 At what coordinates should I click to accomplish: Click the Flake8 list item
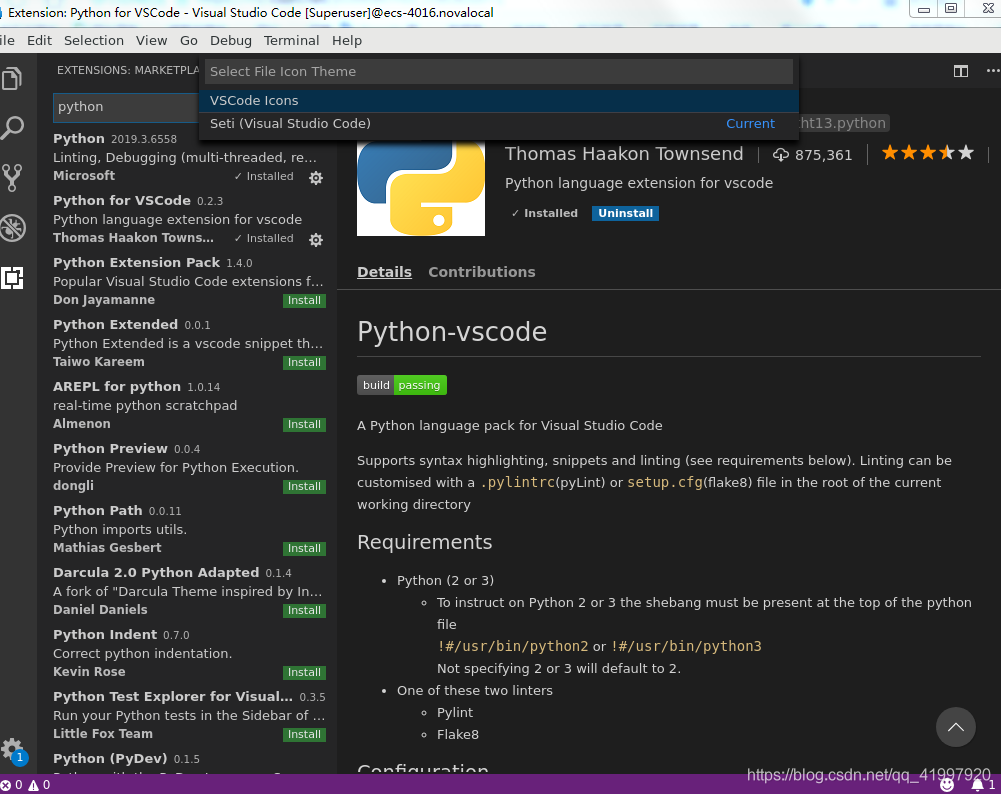point(458,734)
